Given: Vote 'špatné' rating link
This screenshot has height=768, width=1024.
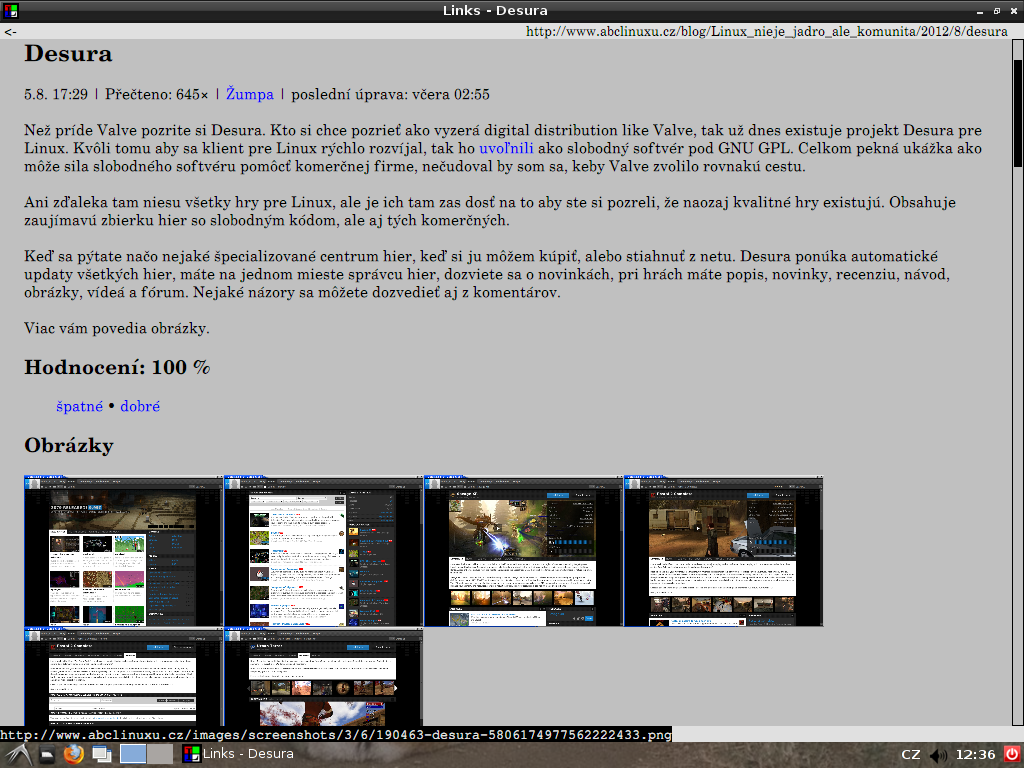Looking at the screenshot, I should (x=80, y=406).
